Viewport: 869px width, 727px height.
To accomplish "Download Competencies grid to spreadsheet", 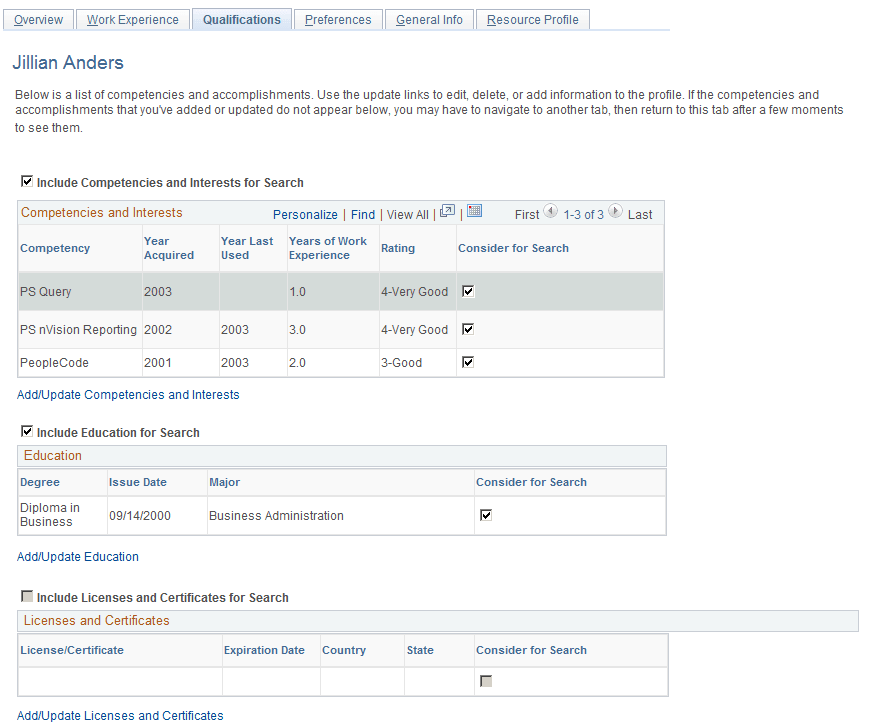I will click(473, 211).
